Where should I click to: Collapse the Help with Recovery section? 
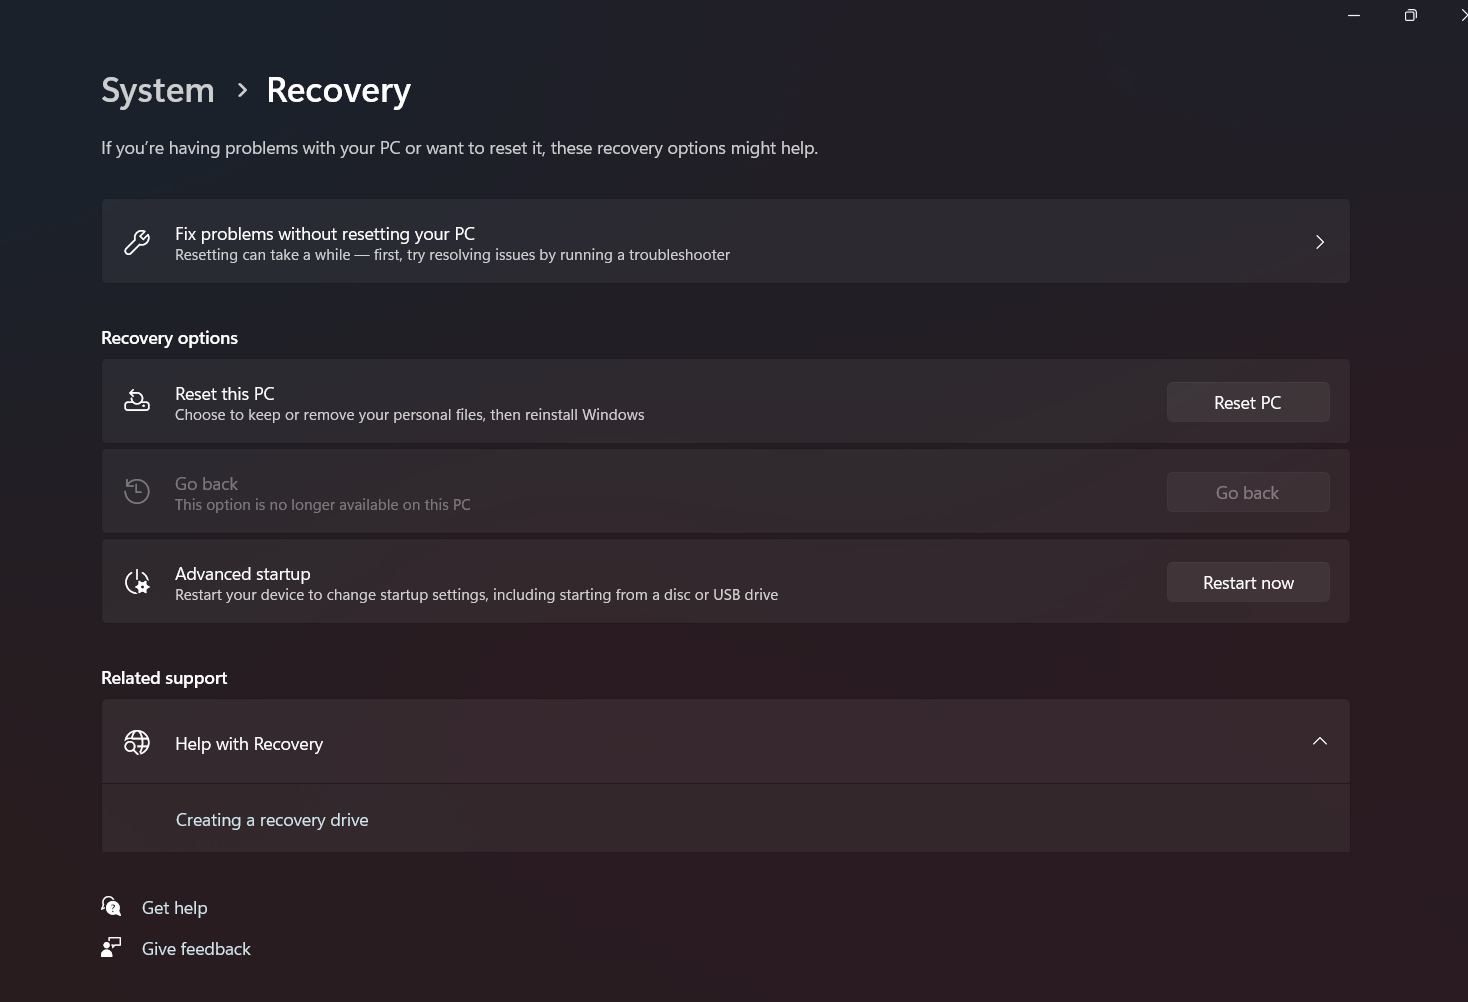click(1320, 741)
